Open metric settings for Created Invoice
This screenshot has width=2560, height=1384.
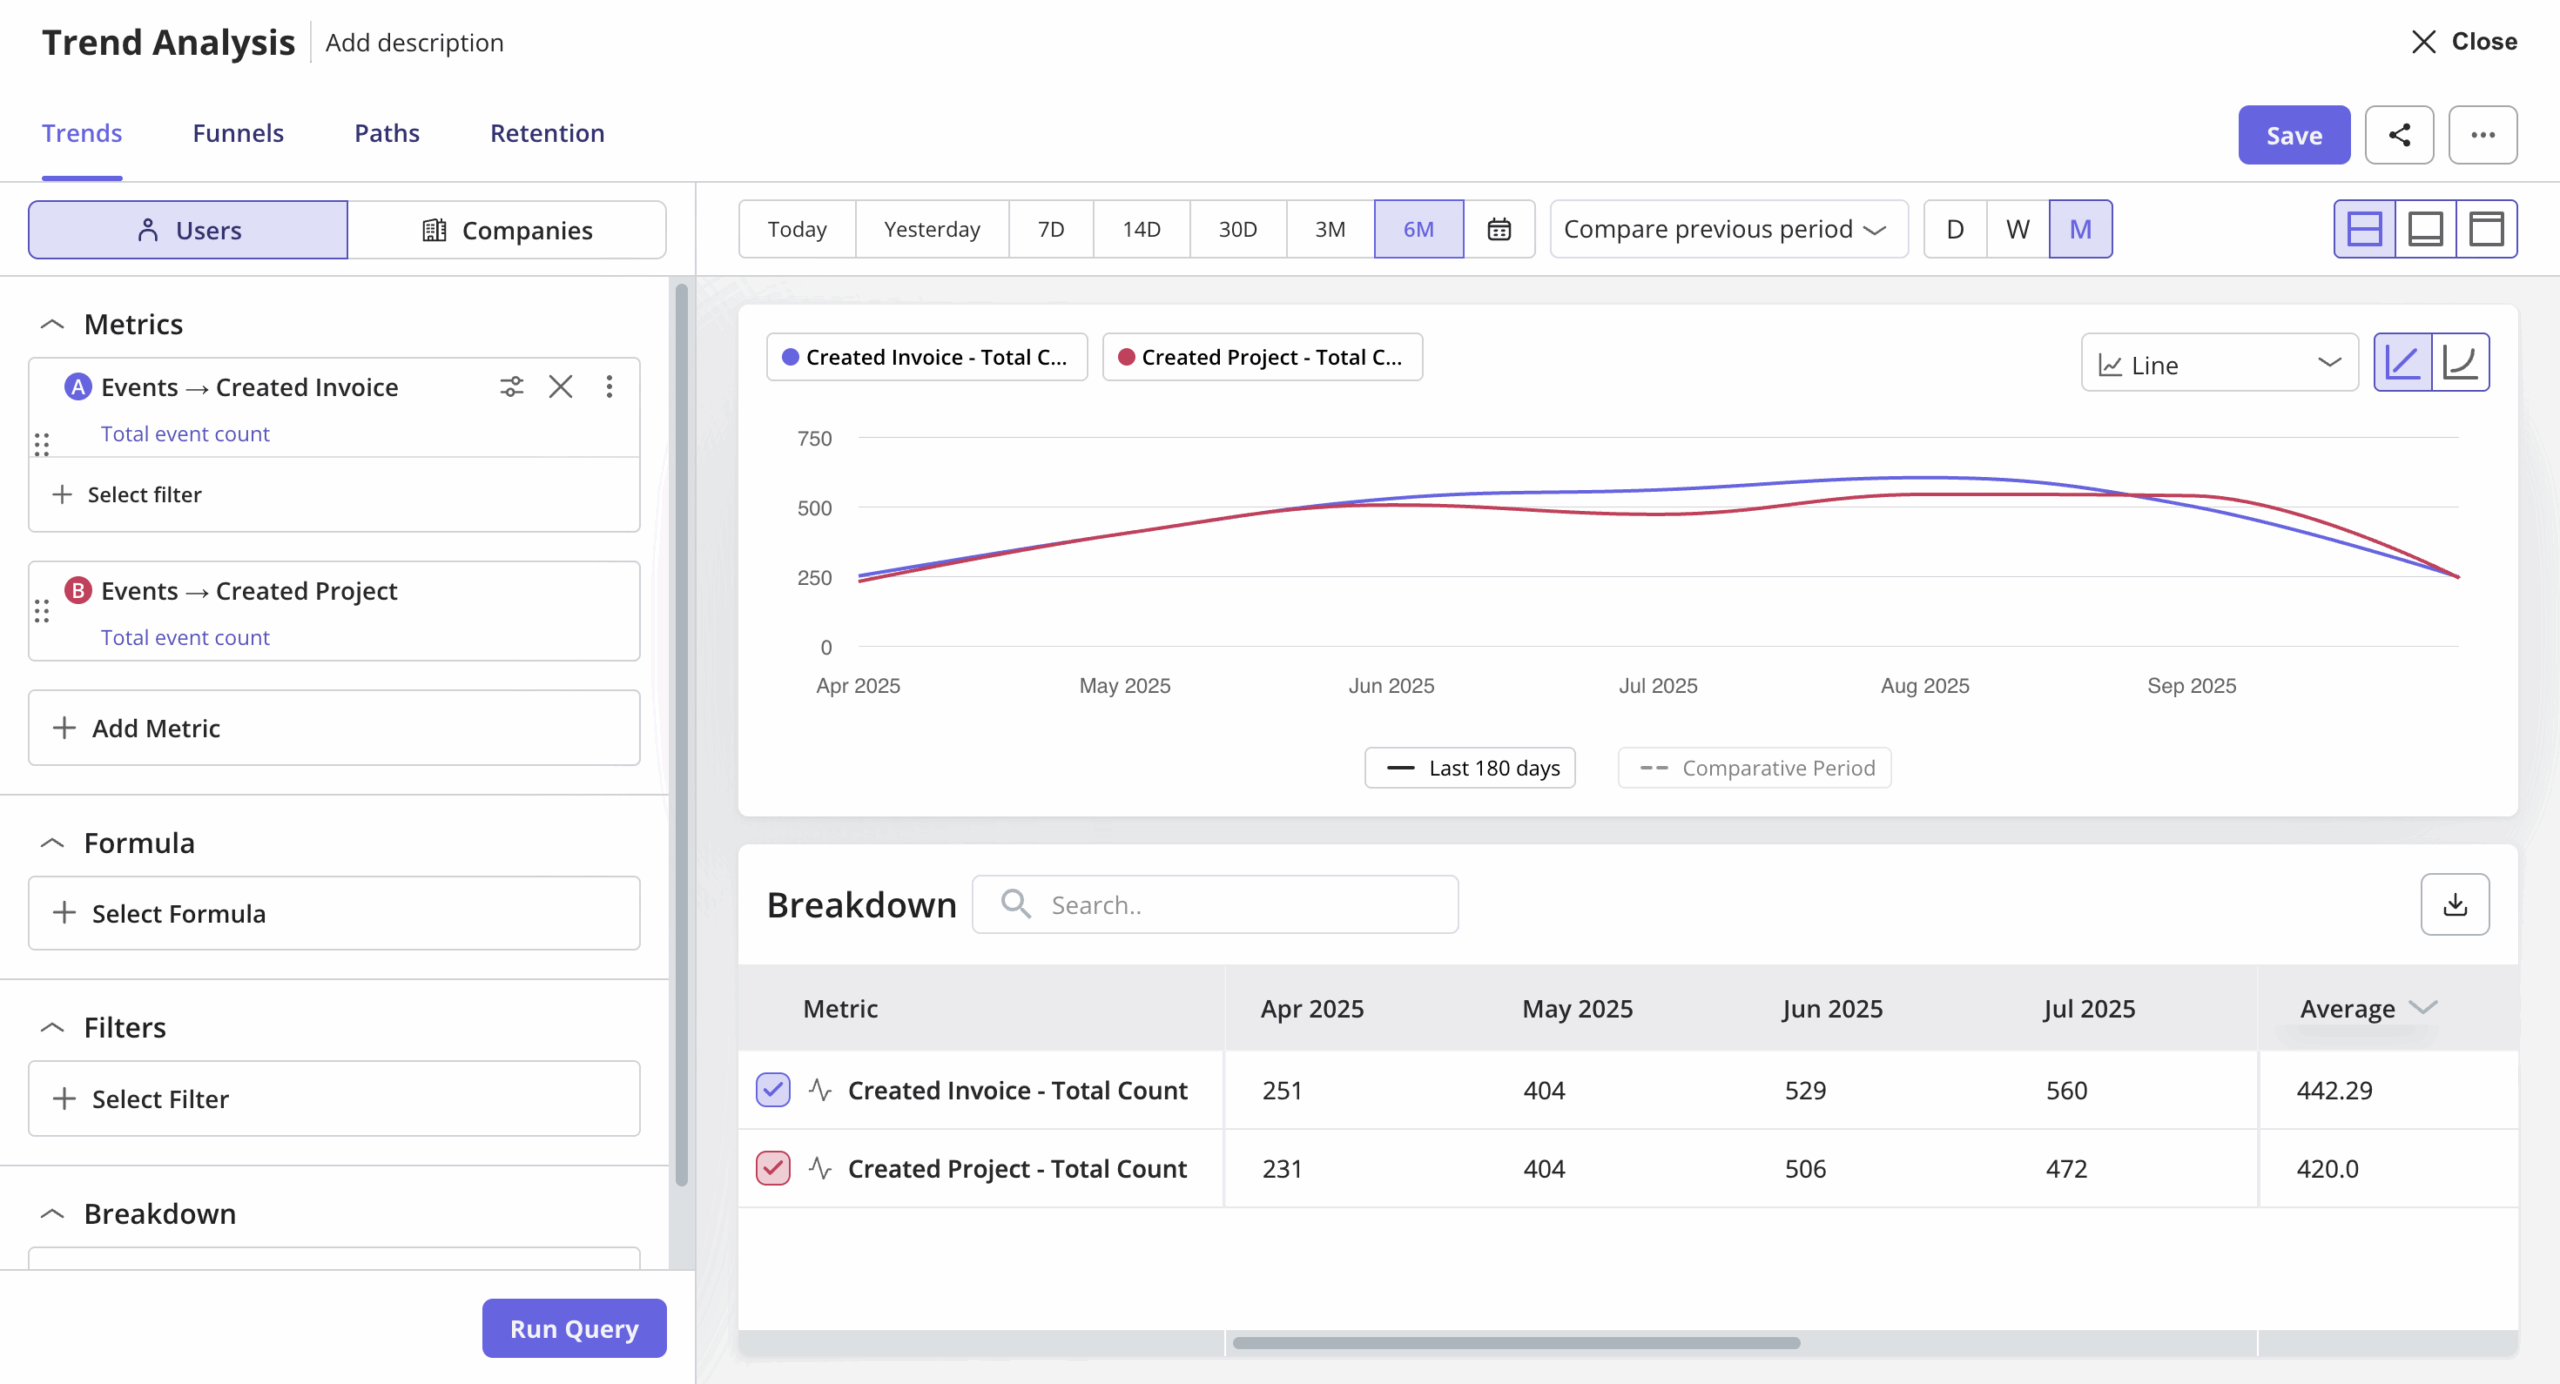tap(511, 386)
